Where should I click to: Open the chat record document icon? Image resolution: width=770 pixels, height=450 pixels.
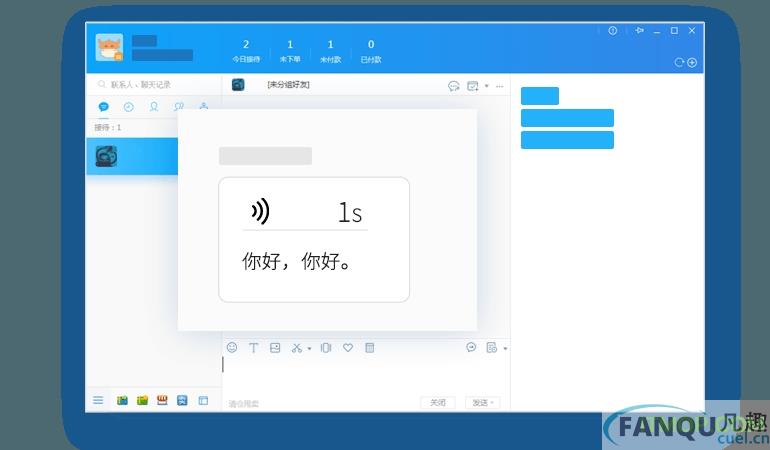pos(492,348)
